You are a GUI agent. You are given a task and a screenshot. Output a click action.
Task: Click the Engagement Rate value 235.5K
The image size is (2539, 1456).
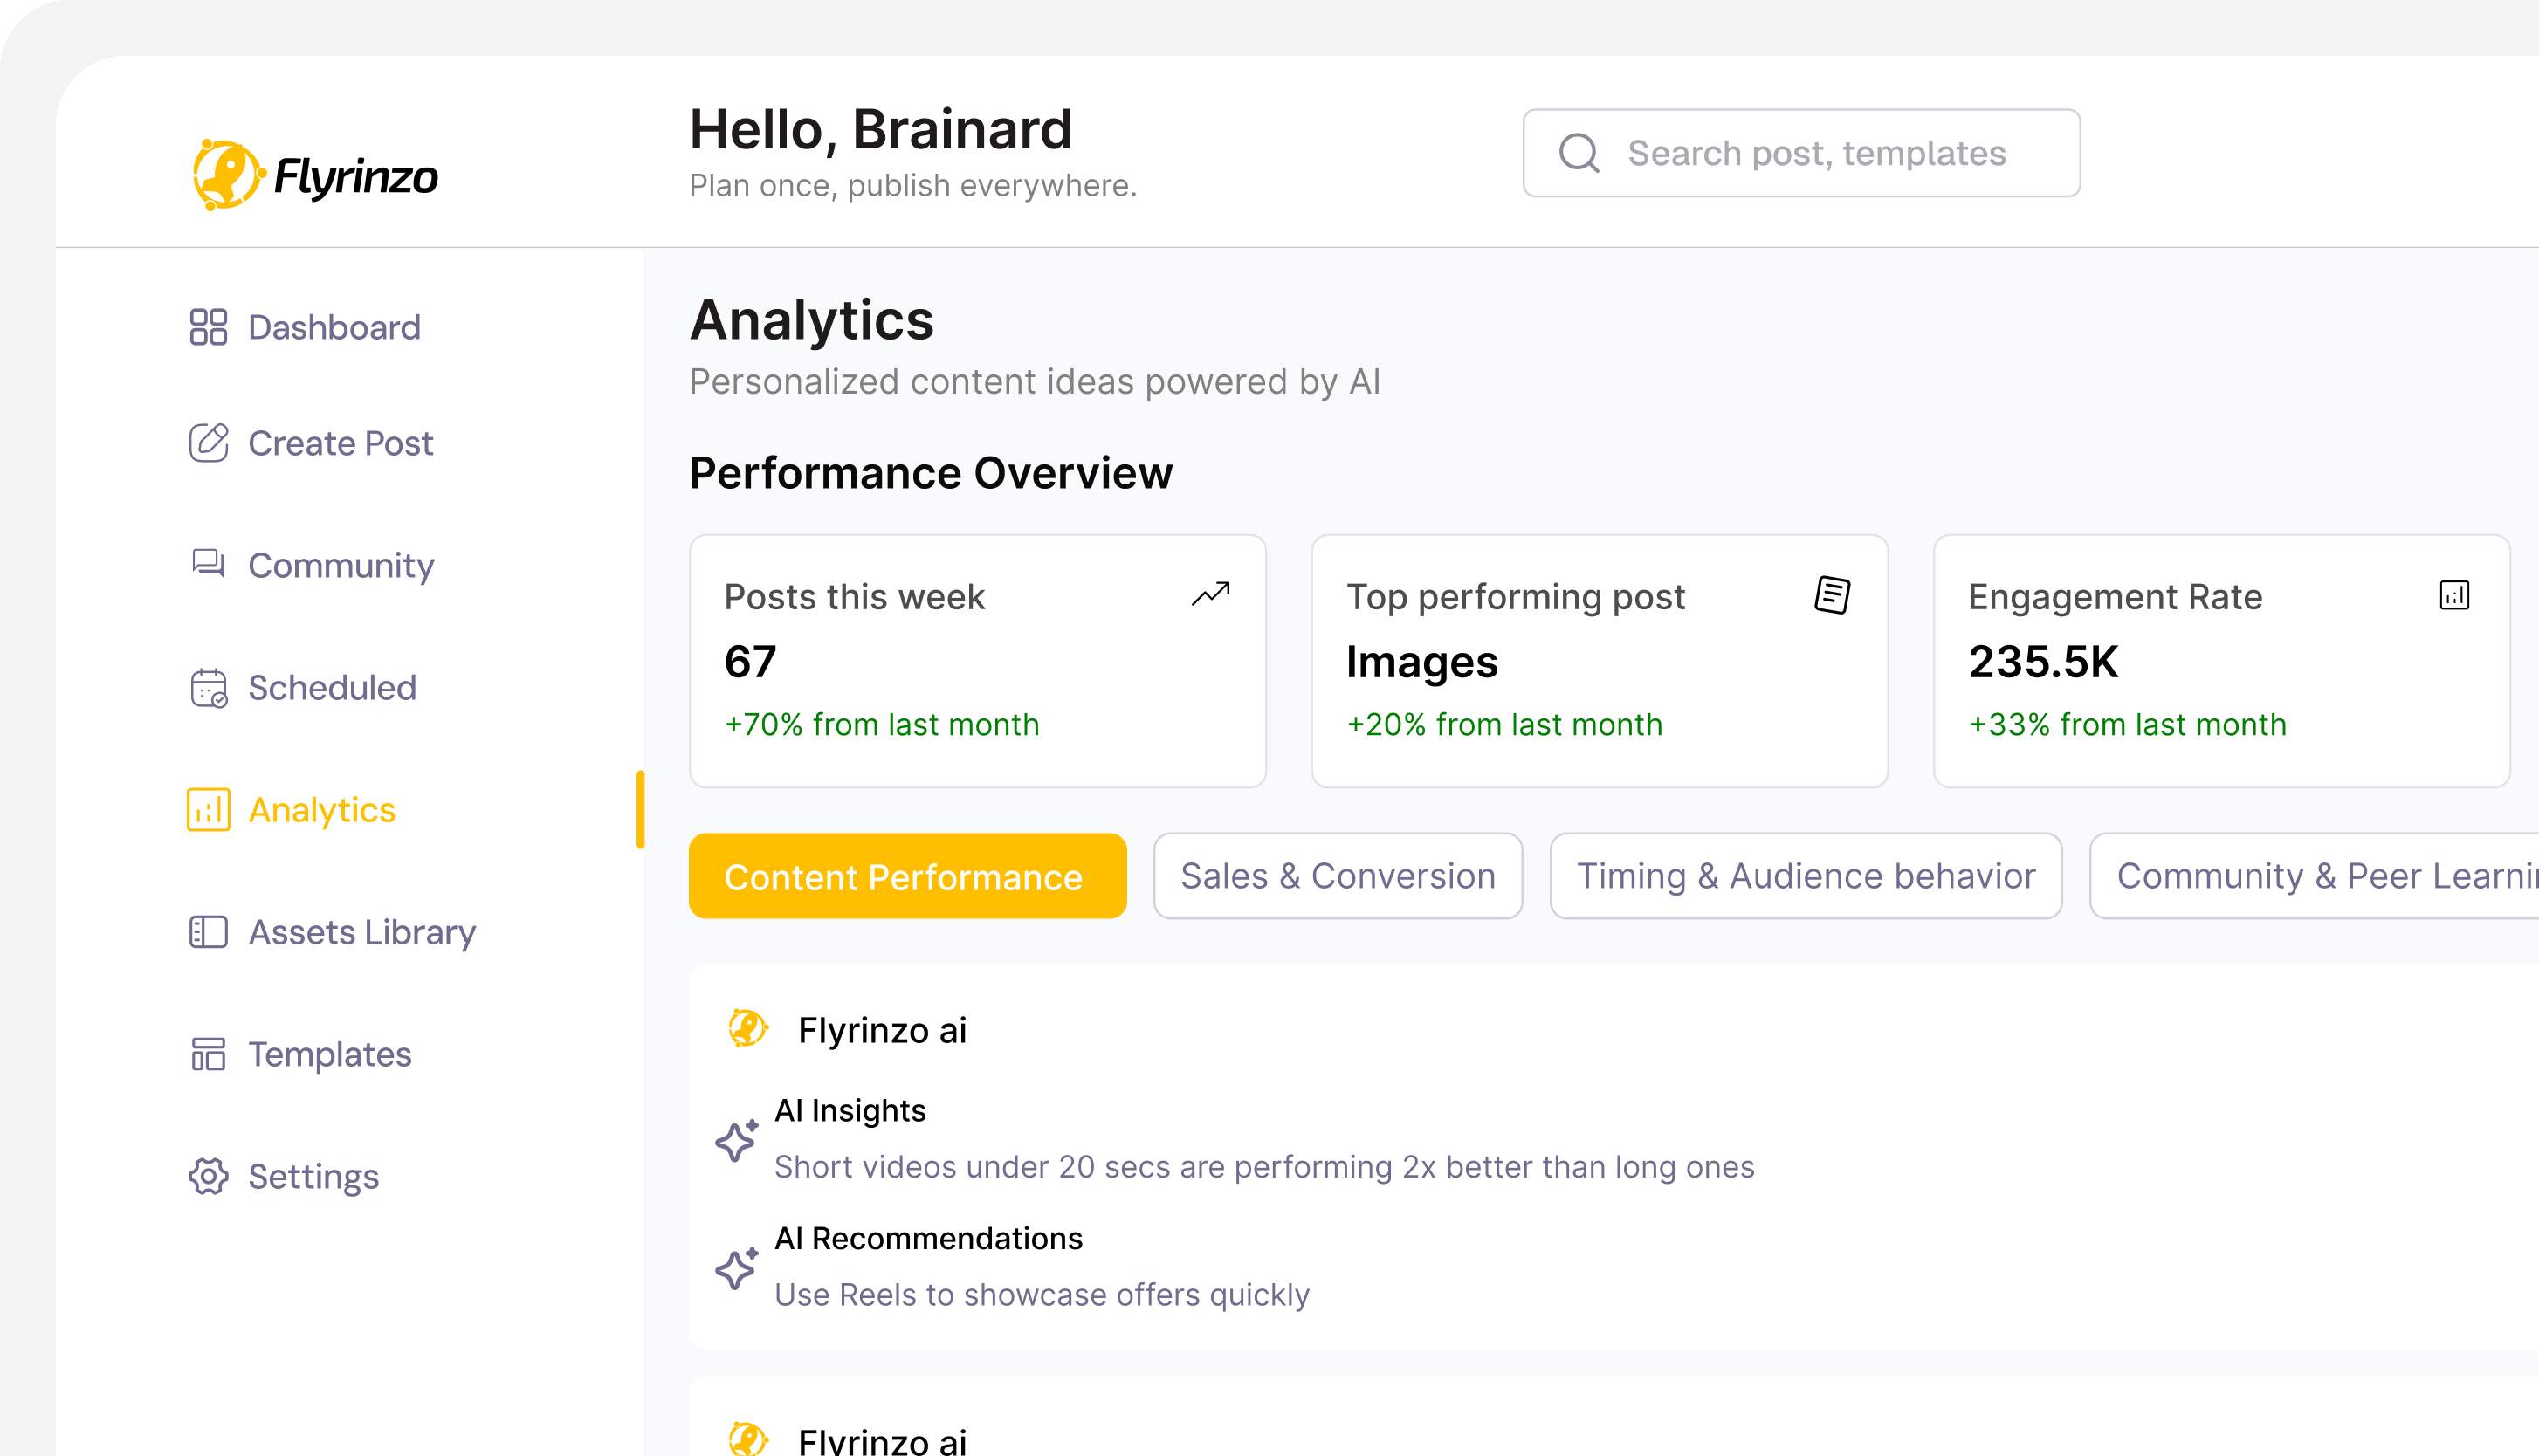[2043, 661]
